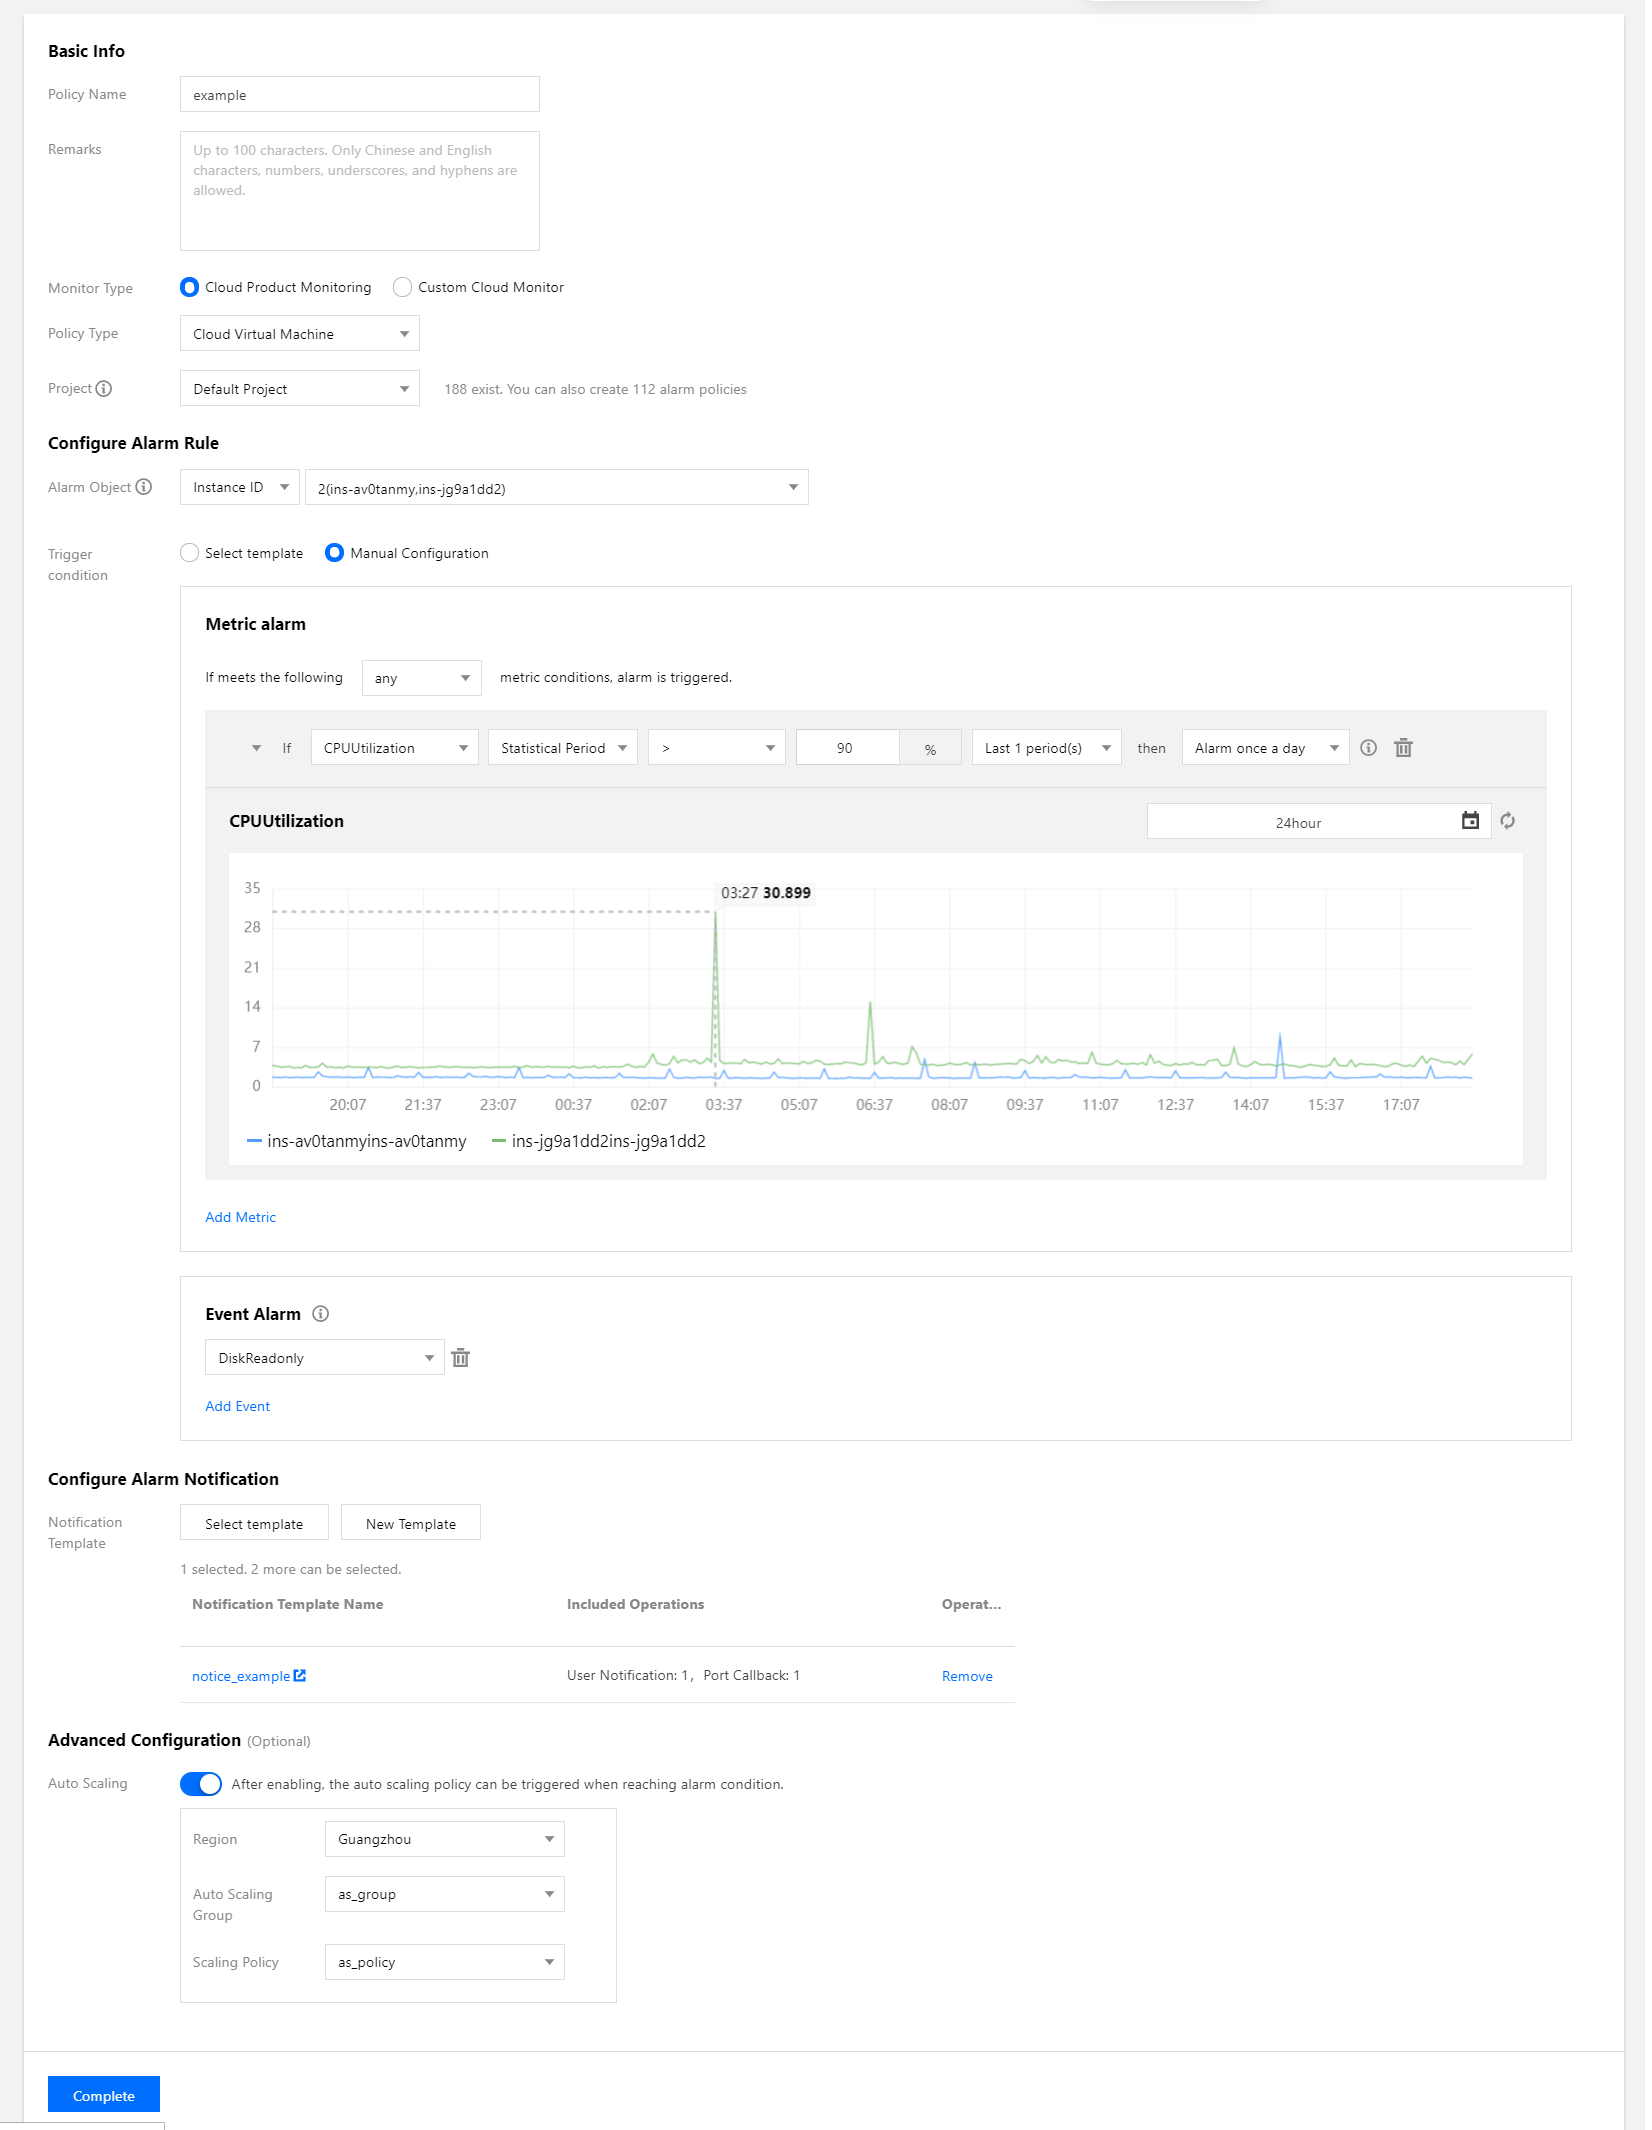
Task: Choose Select template trigger condition option
Action: point(189,553)
